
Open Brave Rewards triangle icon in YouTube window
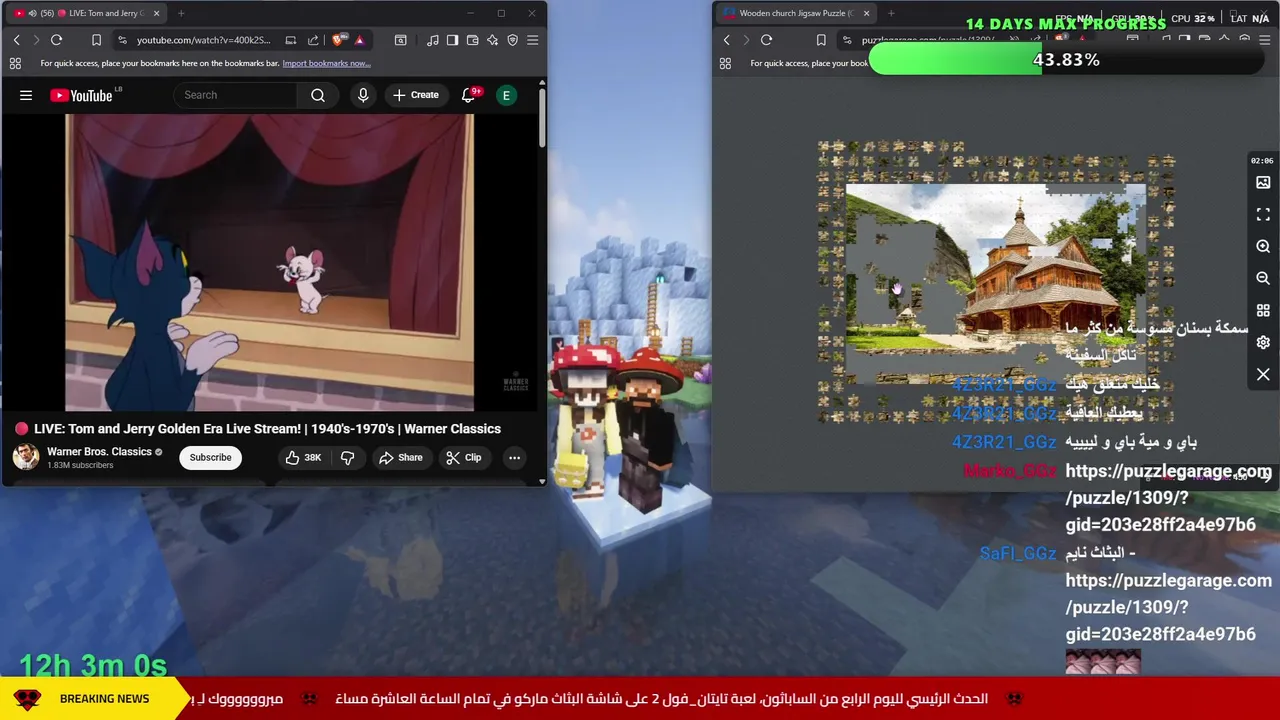click(x=359, y=40)
